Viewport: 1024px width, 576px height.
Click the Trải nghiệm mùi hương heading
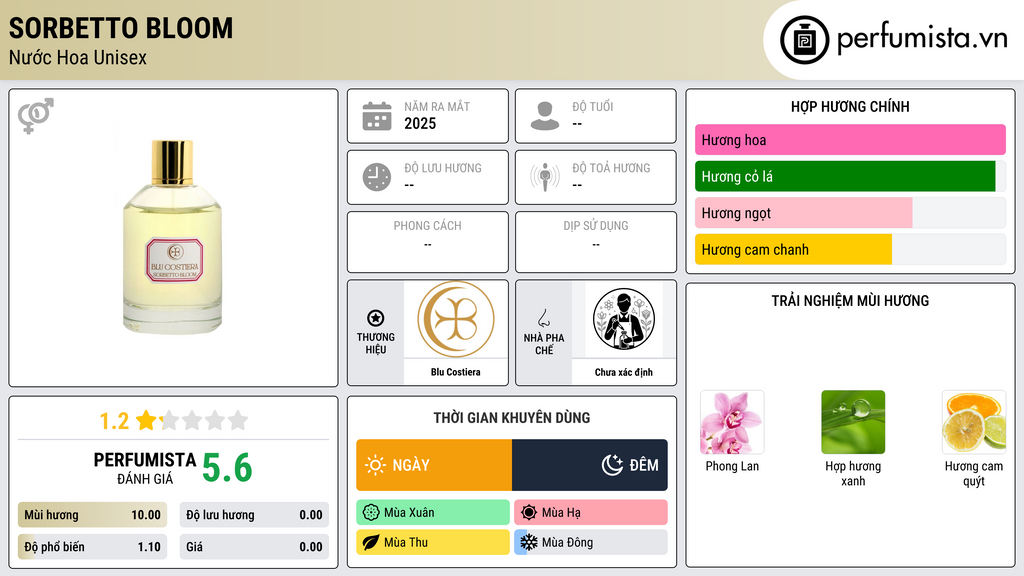point(850,300)
